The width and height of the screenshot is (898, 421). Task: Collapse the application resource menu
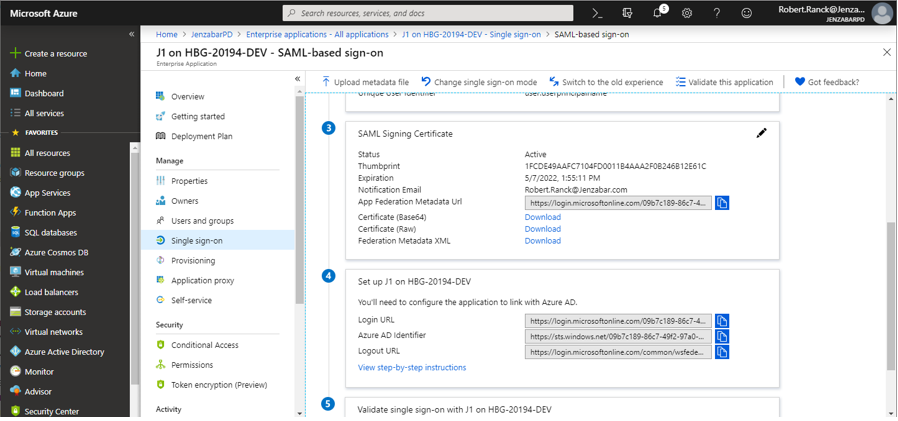(297, 79)
